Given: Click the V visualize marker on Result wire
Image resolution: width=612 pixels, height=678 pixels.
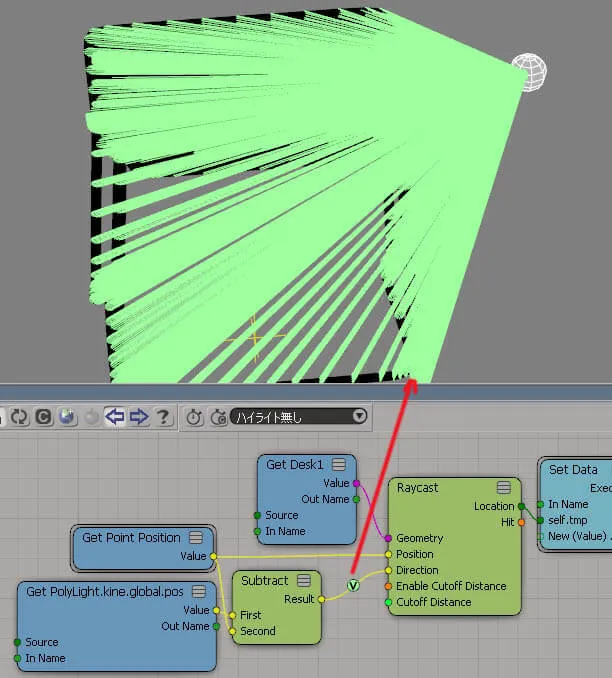Looking at the screenshot, I should [x=353, y=585].
